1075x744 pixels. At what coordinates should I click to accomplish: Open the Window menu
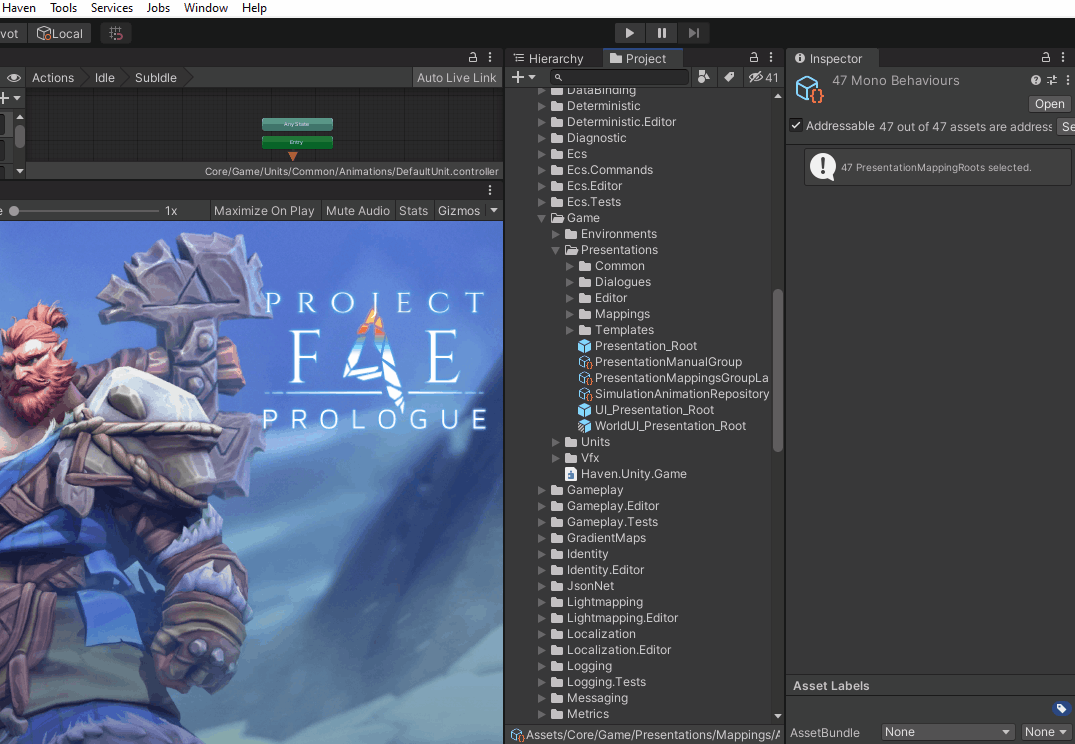[x=206, y=8]
